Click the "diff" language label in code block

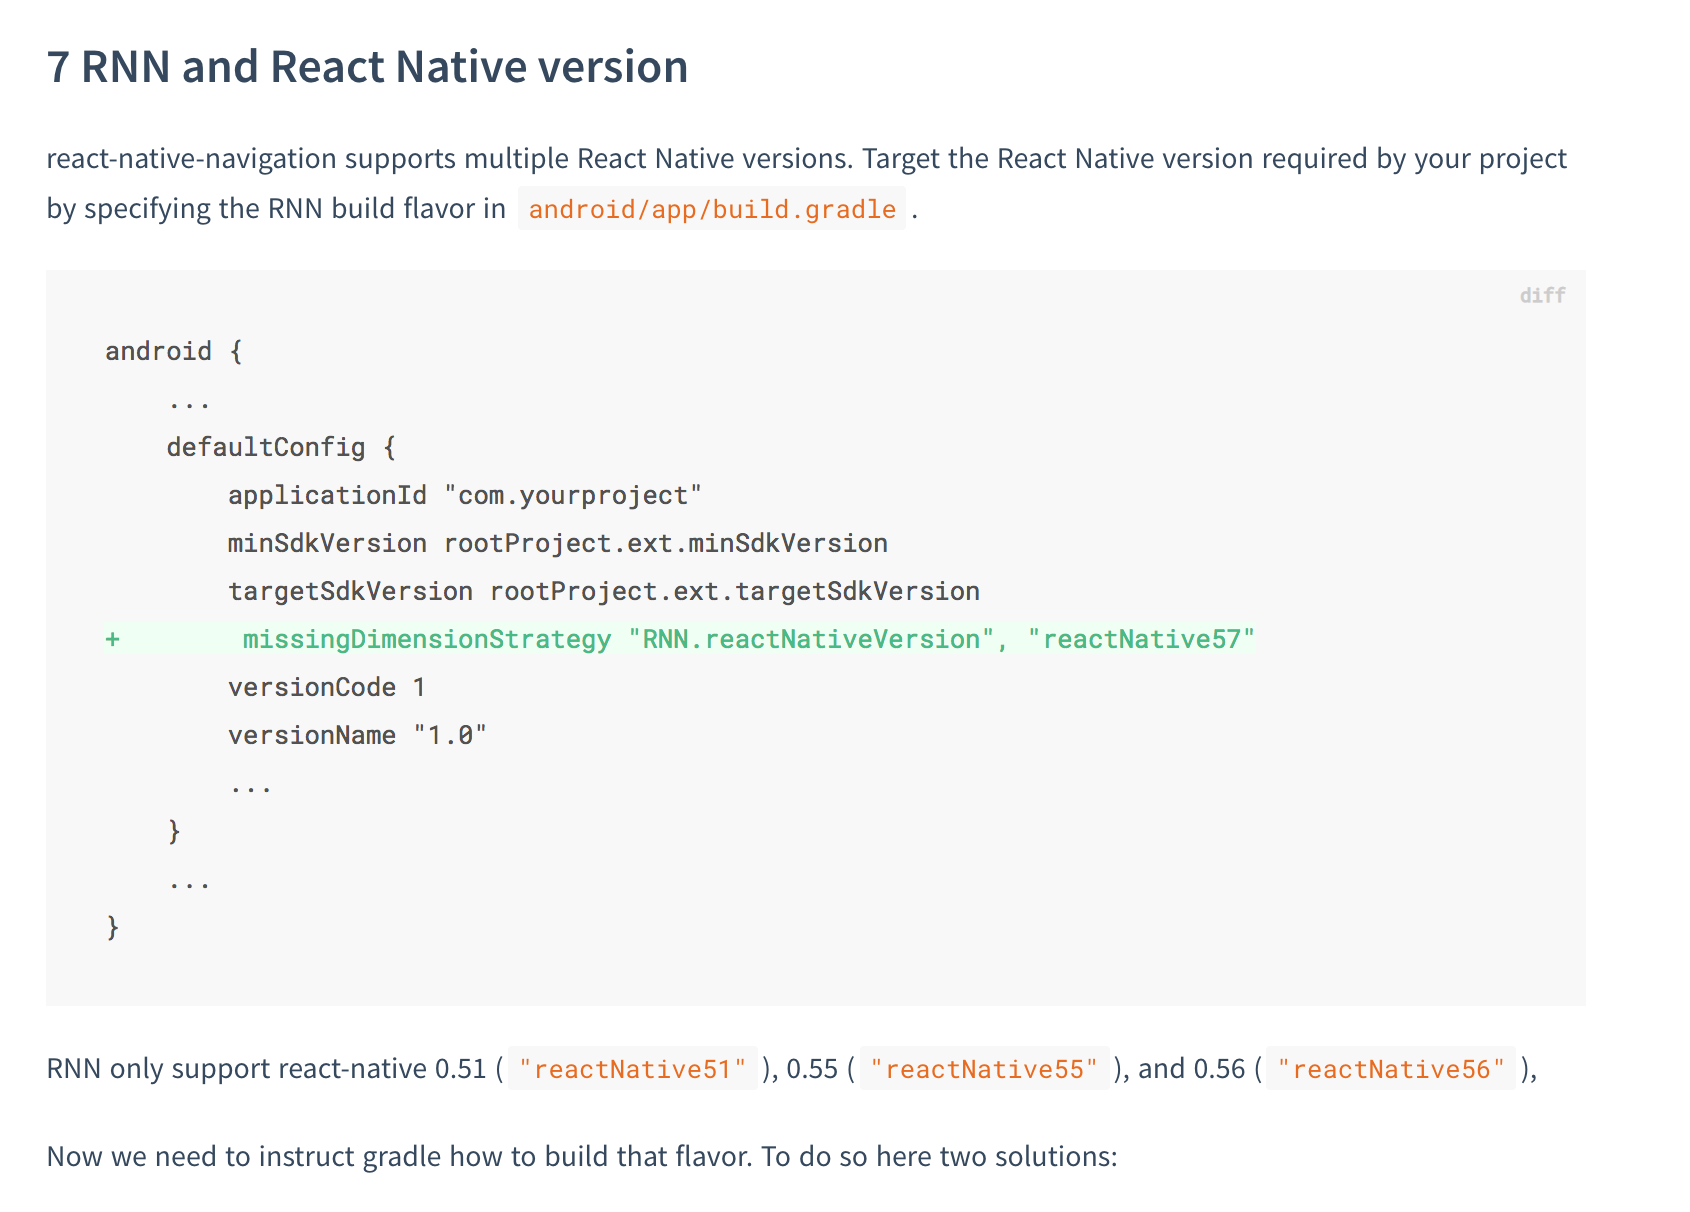point(1542,295)
